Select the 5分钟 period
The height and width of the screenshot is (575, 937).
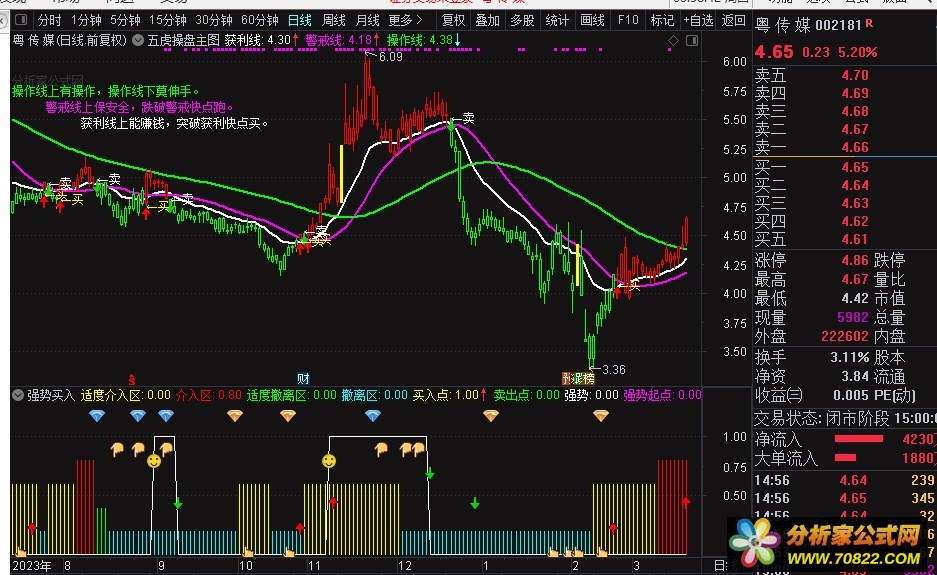[x=125, y=20]
